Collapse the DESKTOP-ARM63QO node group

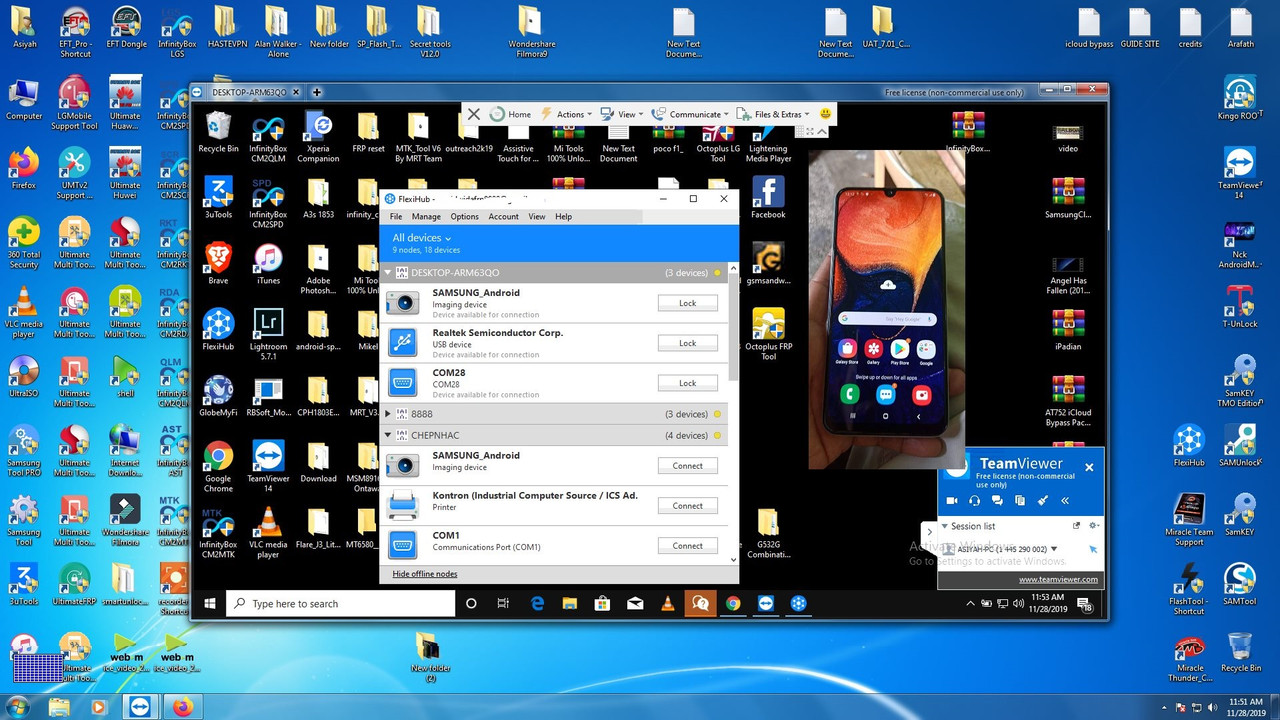click(388, 273)
